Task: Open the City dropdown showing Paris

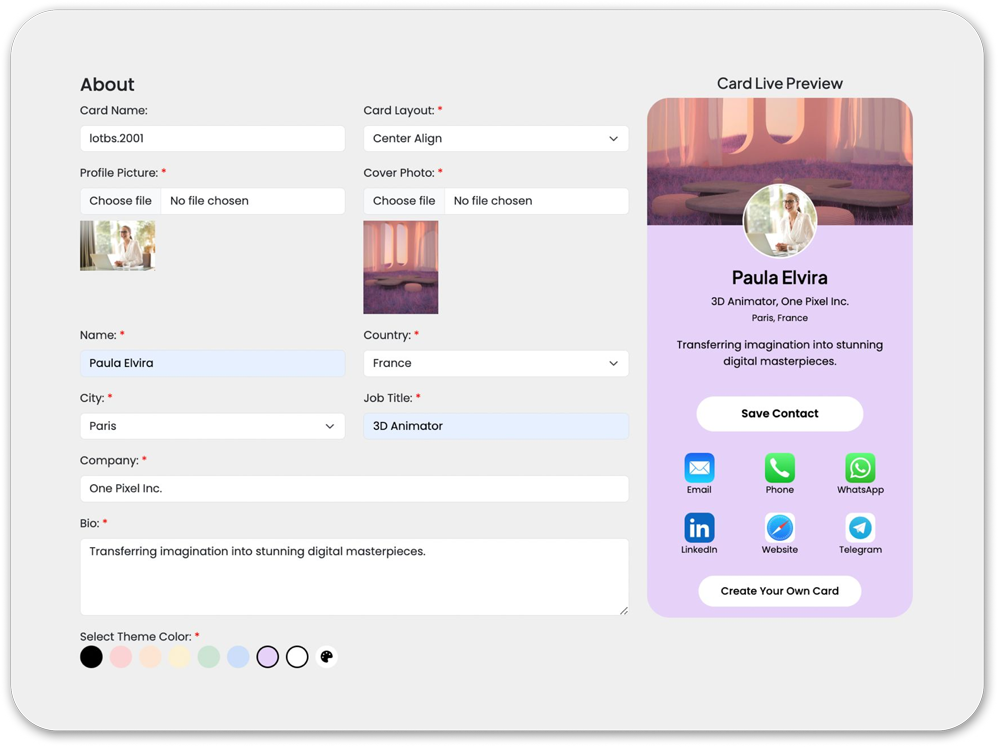Action: pyautogui.click(x=213, y=426)
